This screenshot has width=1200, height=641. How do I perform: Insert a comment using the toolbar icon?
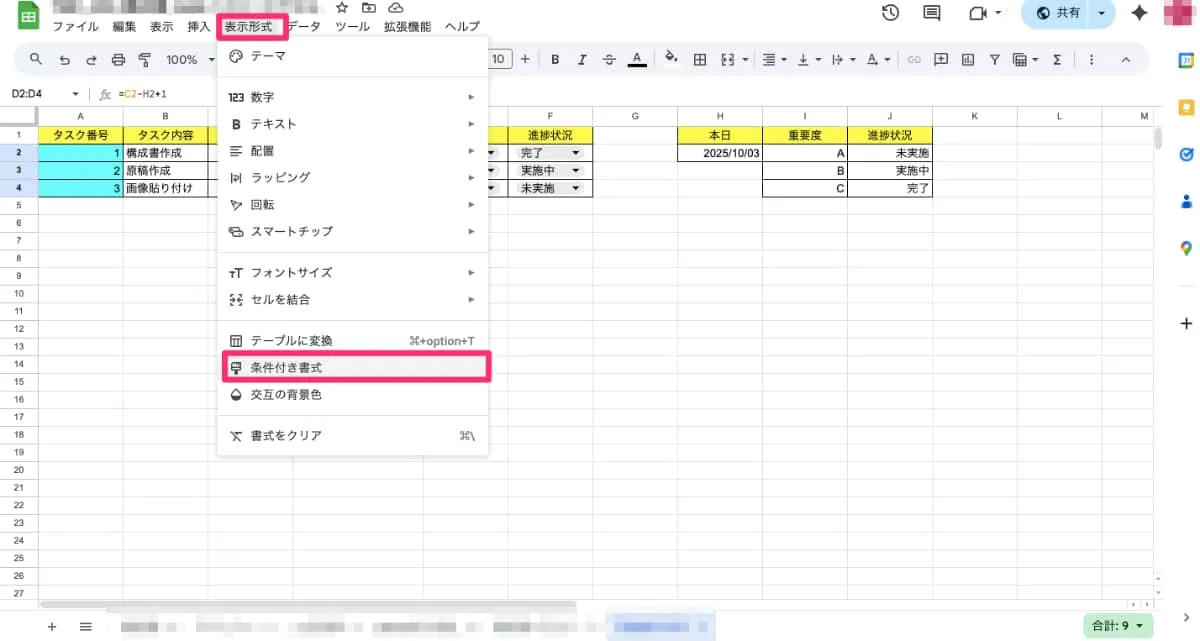pyautogui.click(x=940, y=59)
